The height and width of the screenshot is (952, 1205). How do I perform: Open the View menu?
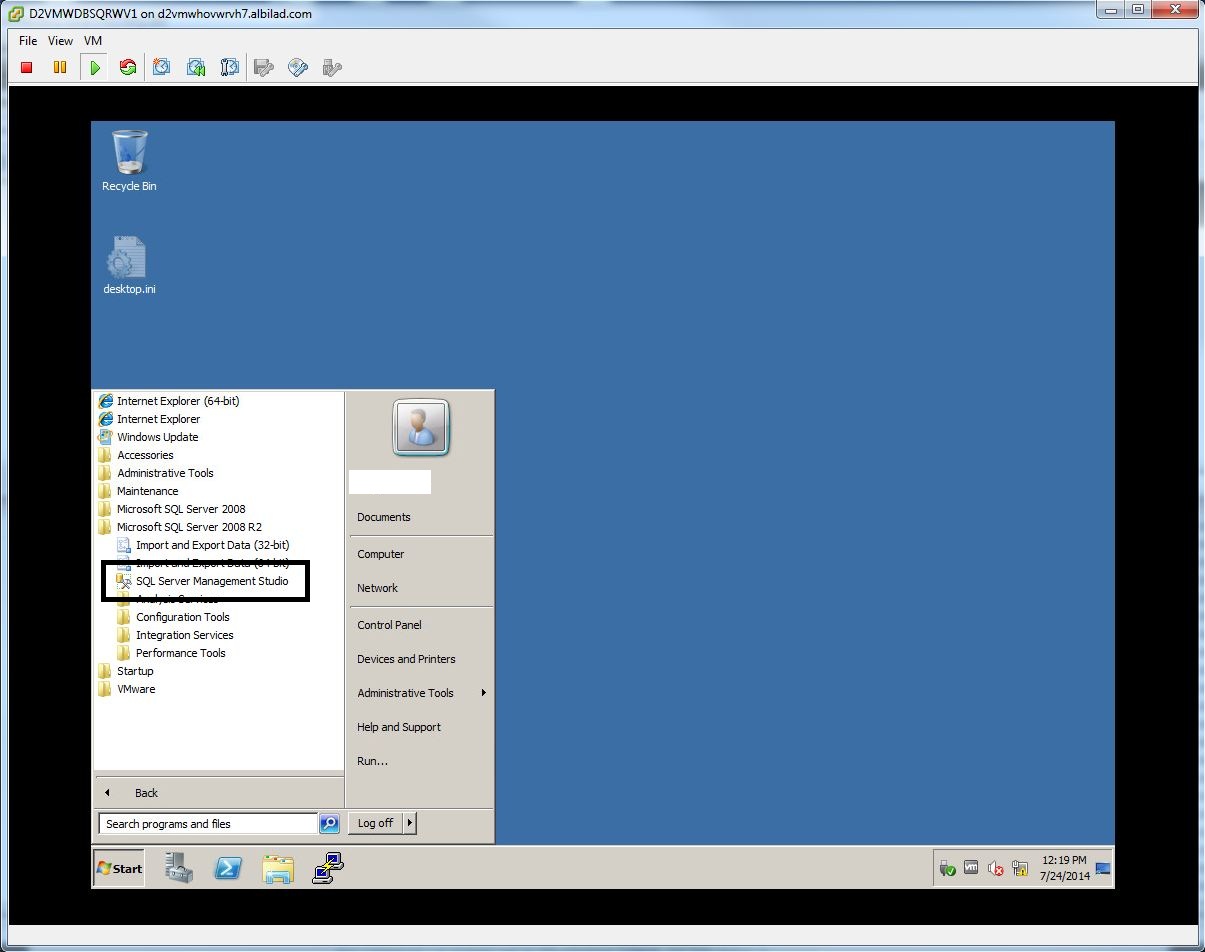60,41
